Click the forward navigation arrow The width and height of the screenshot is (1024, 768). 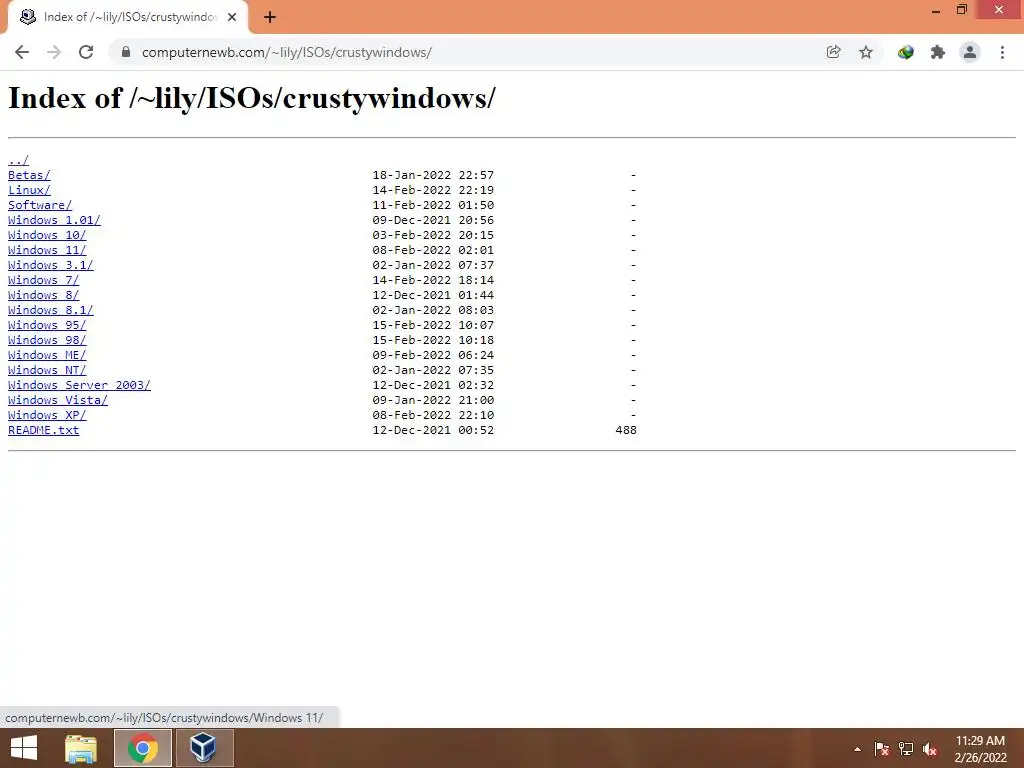point(54,52)
